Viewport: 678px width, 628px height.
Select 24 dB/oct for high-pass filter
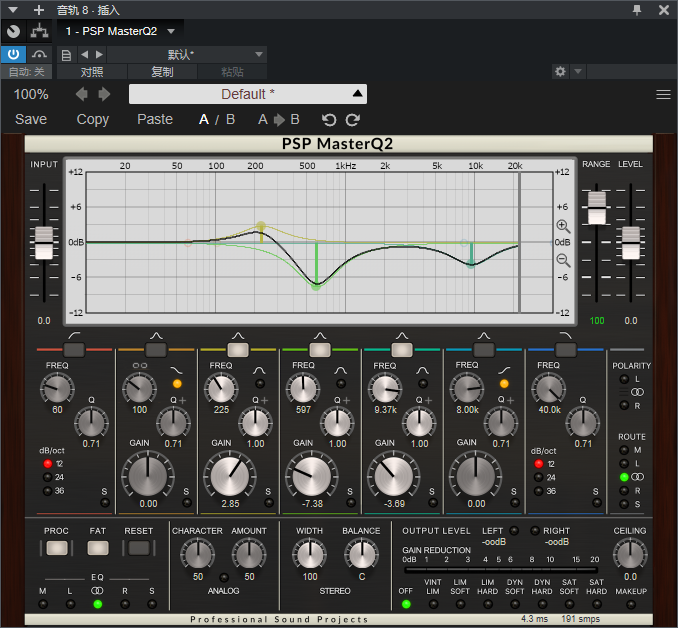(48, 477)
